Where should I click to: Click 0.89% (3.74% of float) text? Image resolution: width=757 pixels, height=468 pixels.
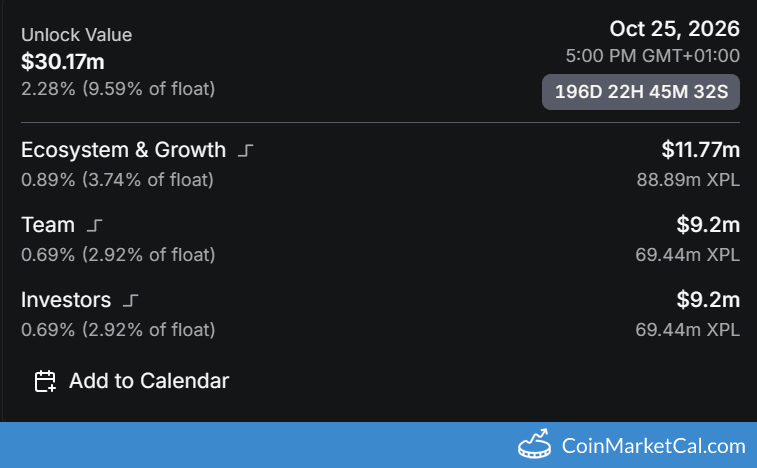pos(118,180)
